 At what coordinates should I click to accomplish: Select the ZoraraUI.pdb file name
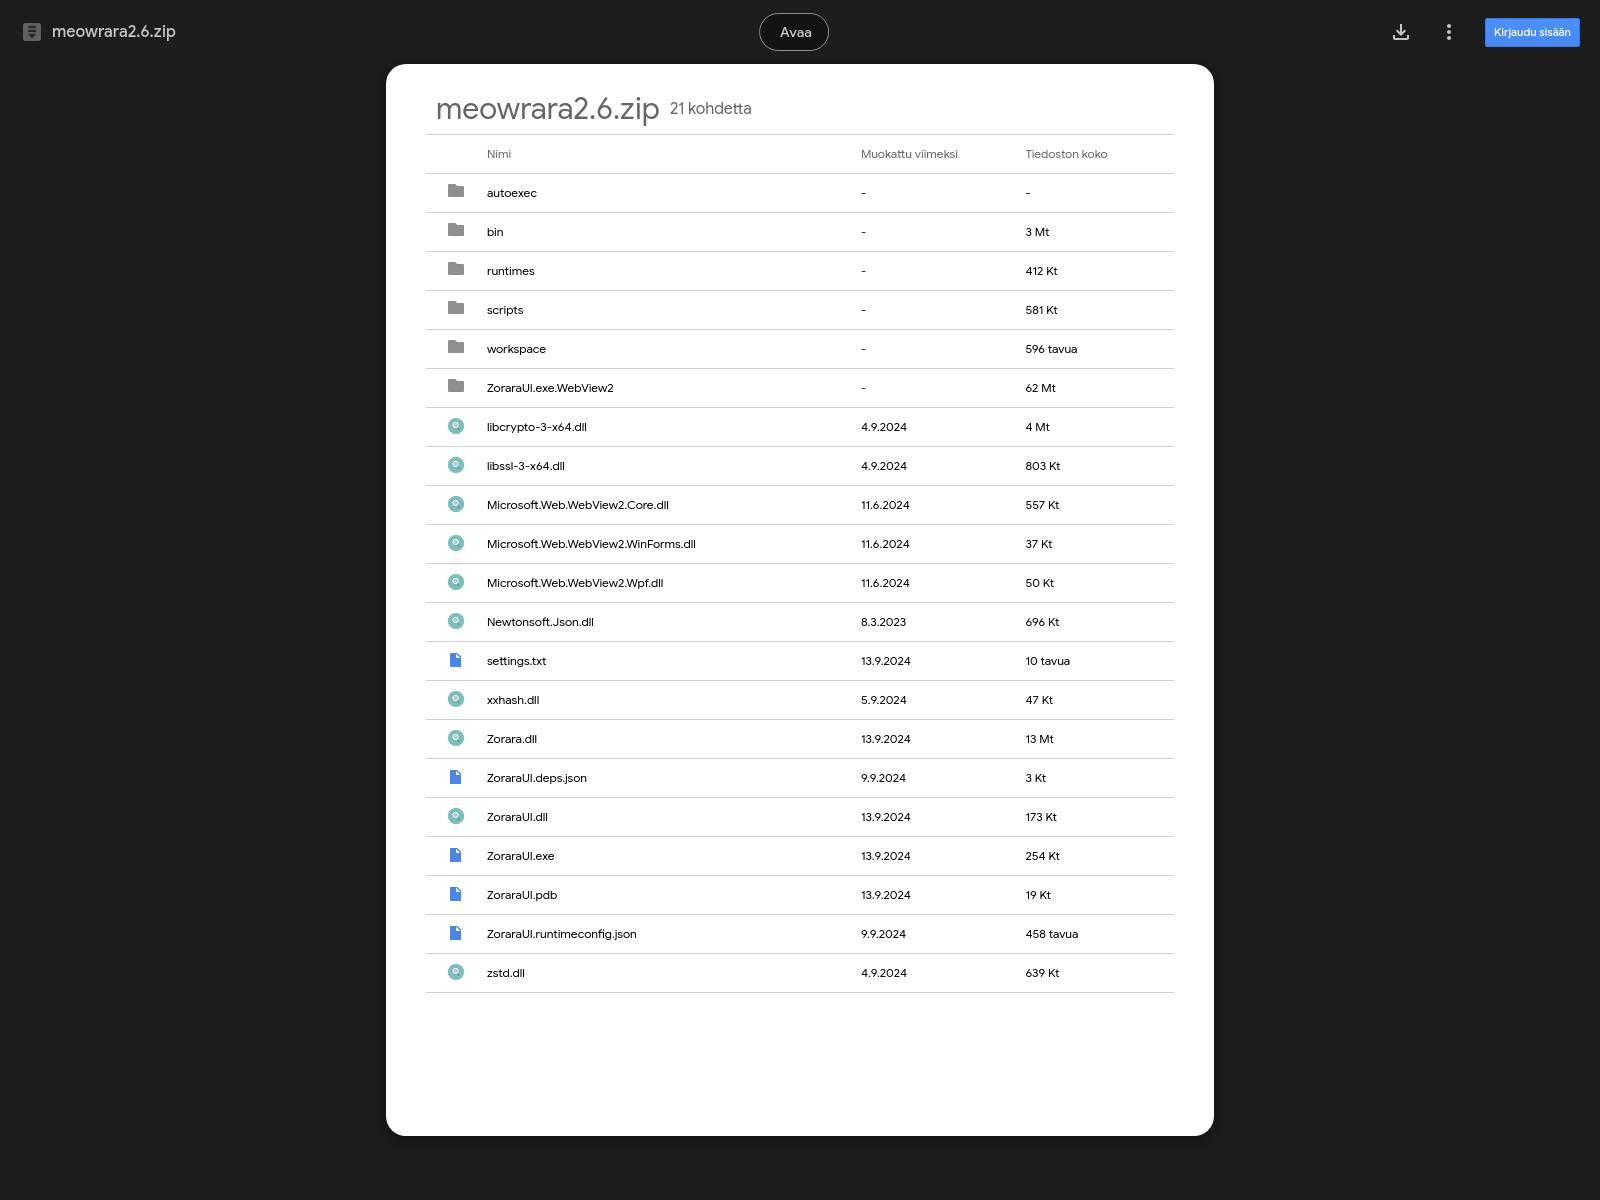[x=522, y=895]
